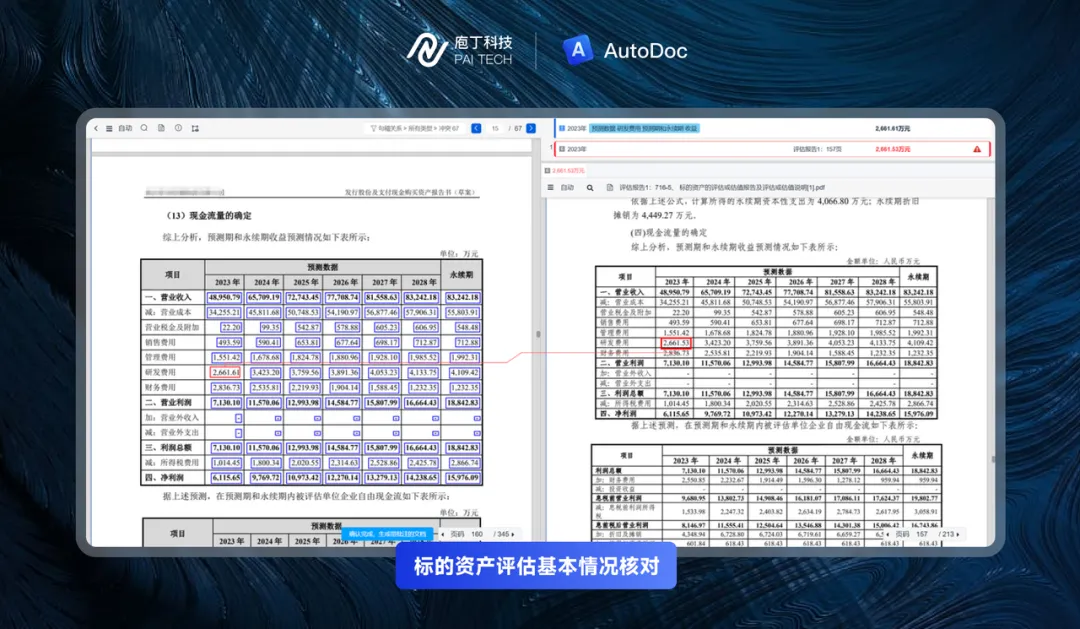This screenshot has height=629, width=1080.
Task: Click the right page number field showing 157
Action: (922, 534)
